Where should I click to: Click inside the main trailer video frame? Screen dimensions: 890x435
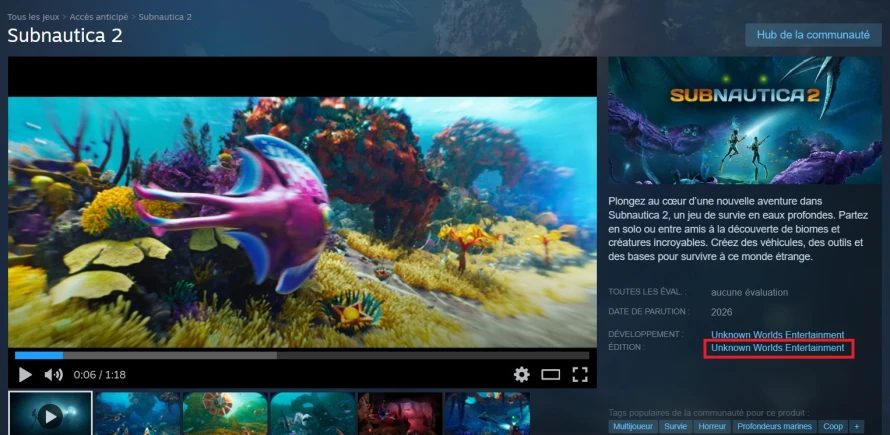302,221
